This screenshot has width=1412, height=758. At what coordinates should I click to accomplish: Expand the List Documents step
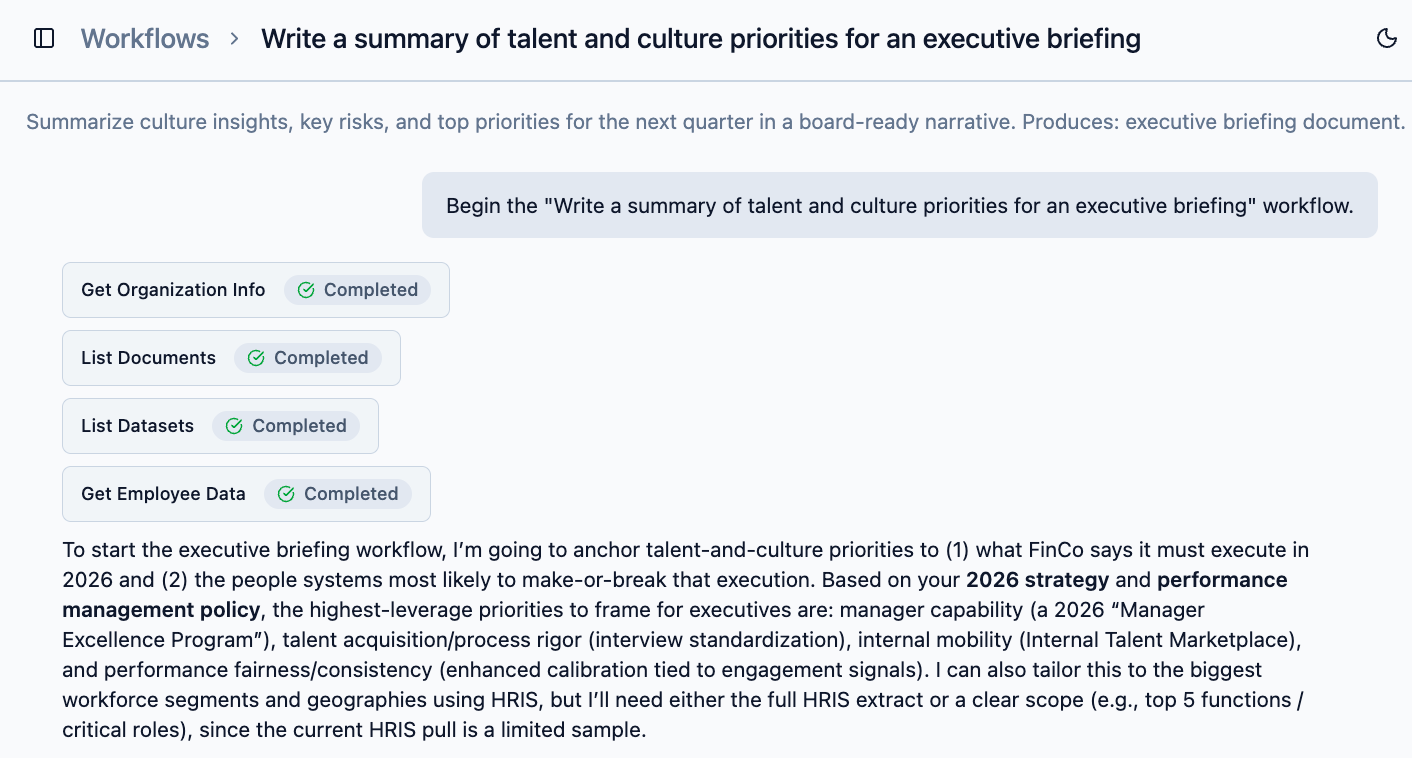pos(148,358)
